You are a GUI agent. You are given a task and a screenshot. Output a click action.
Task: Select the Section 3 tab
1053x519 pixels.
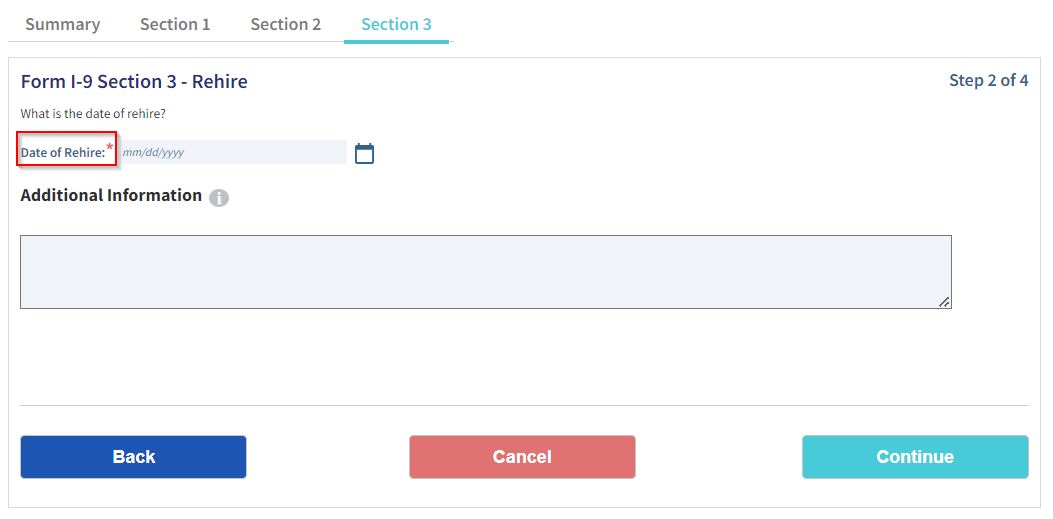tap(396, 24)
